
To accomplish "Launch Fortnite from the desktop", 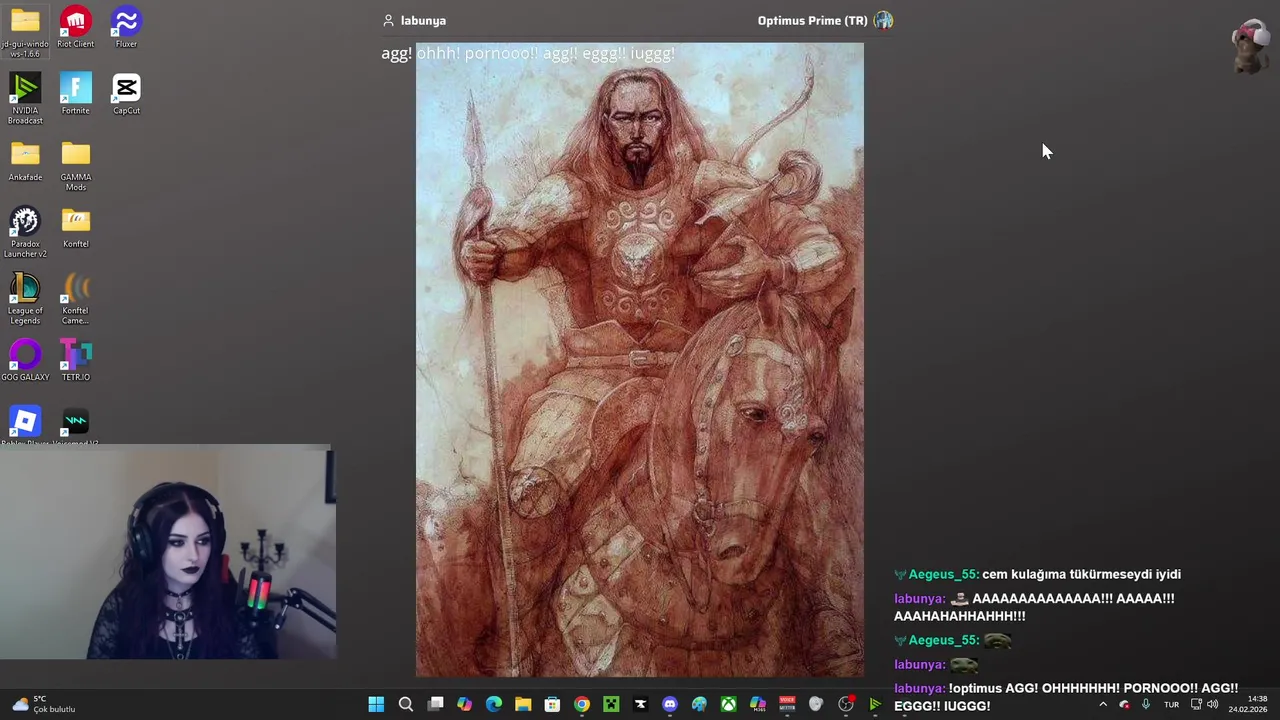I will (x=75, y=93).
